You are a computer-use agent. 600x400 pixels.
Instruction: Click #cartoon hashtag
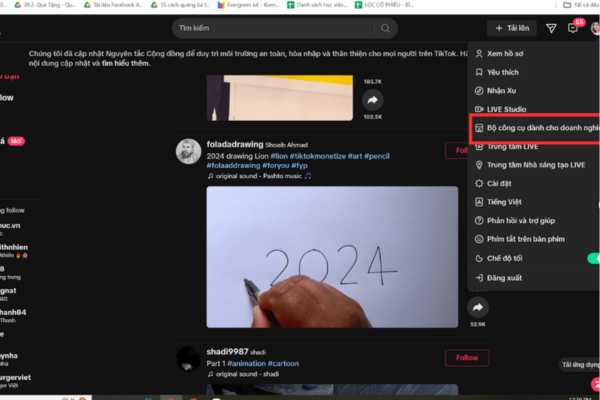tap(283, 364)
